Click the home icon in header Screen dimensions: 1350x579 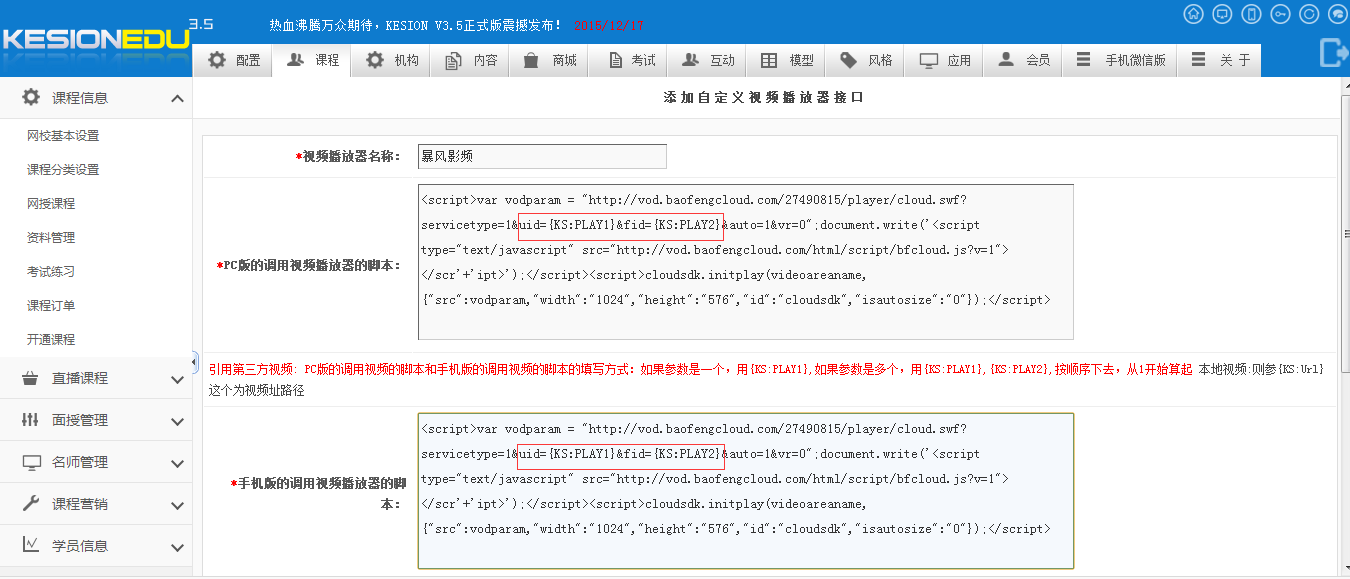click(x=1193, y=14)
